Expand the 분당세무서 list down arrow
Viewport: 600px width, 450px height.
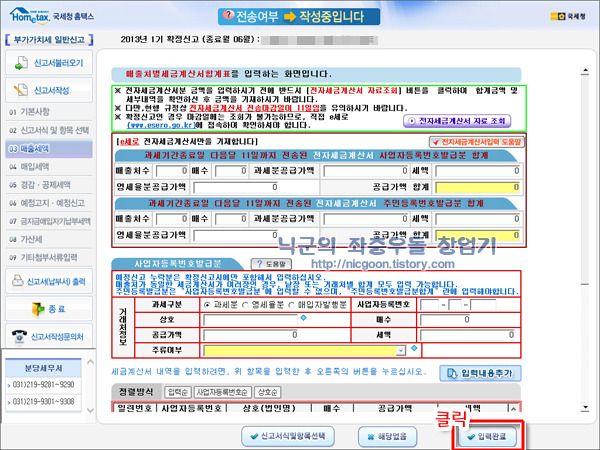(x=90, y=410)
